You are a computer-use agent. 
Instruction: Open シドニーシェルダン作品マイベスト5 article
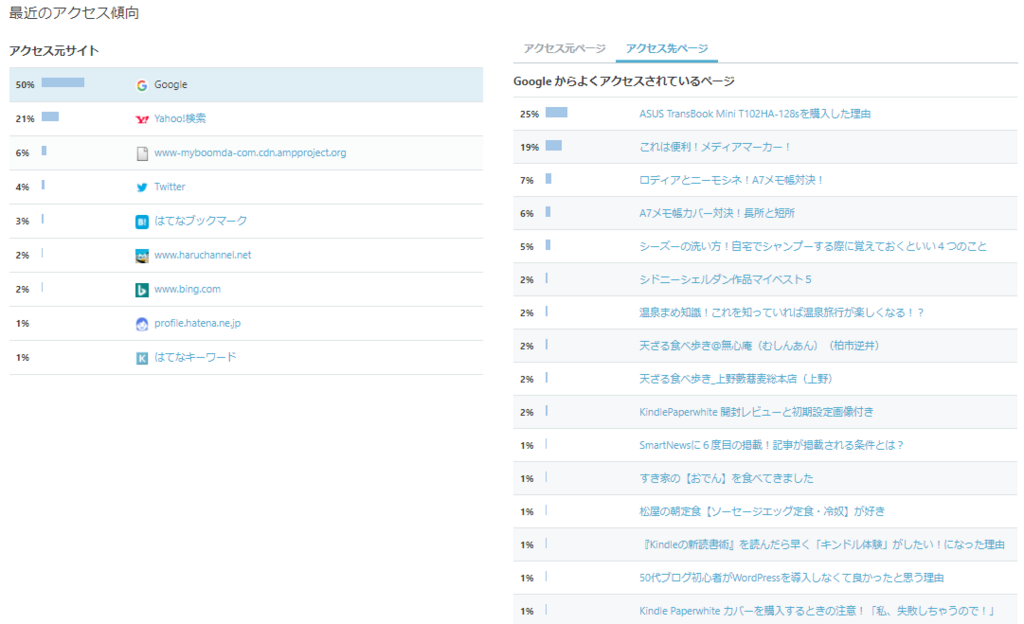tap(725, 279)
